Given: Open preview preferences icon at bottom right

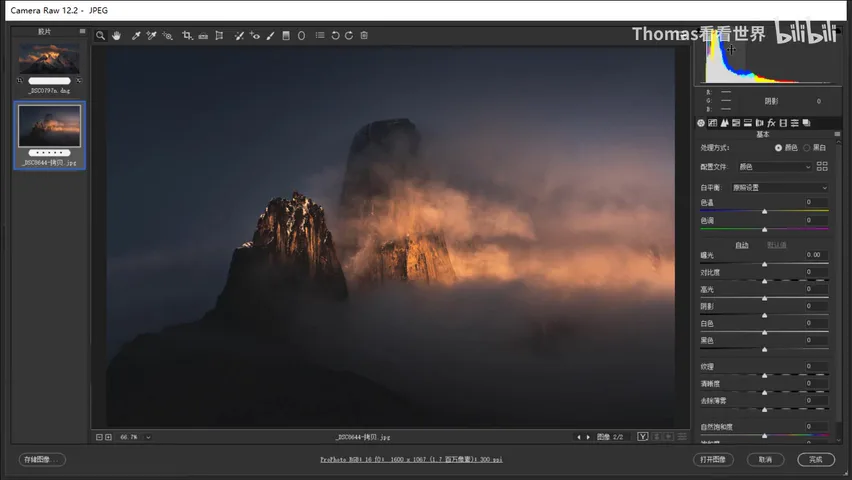Looking at the screenshot, I should click(682, 437).
